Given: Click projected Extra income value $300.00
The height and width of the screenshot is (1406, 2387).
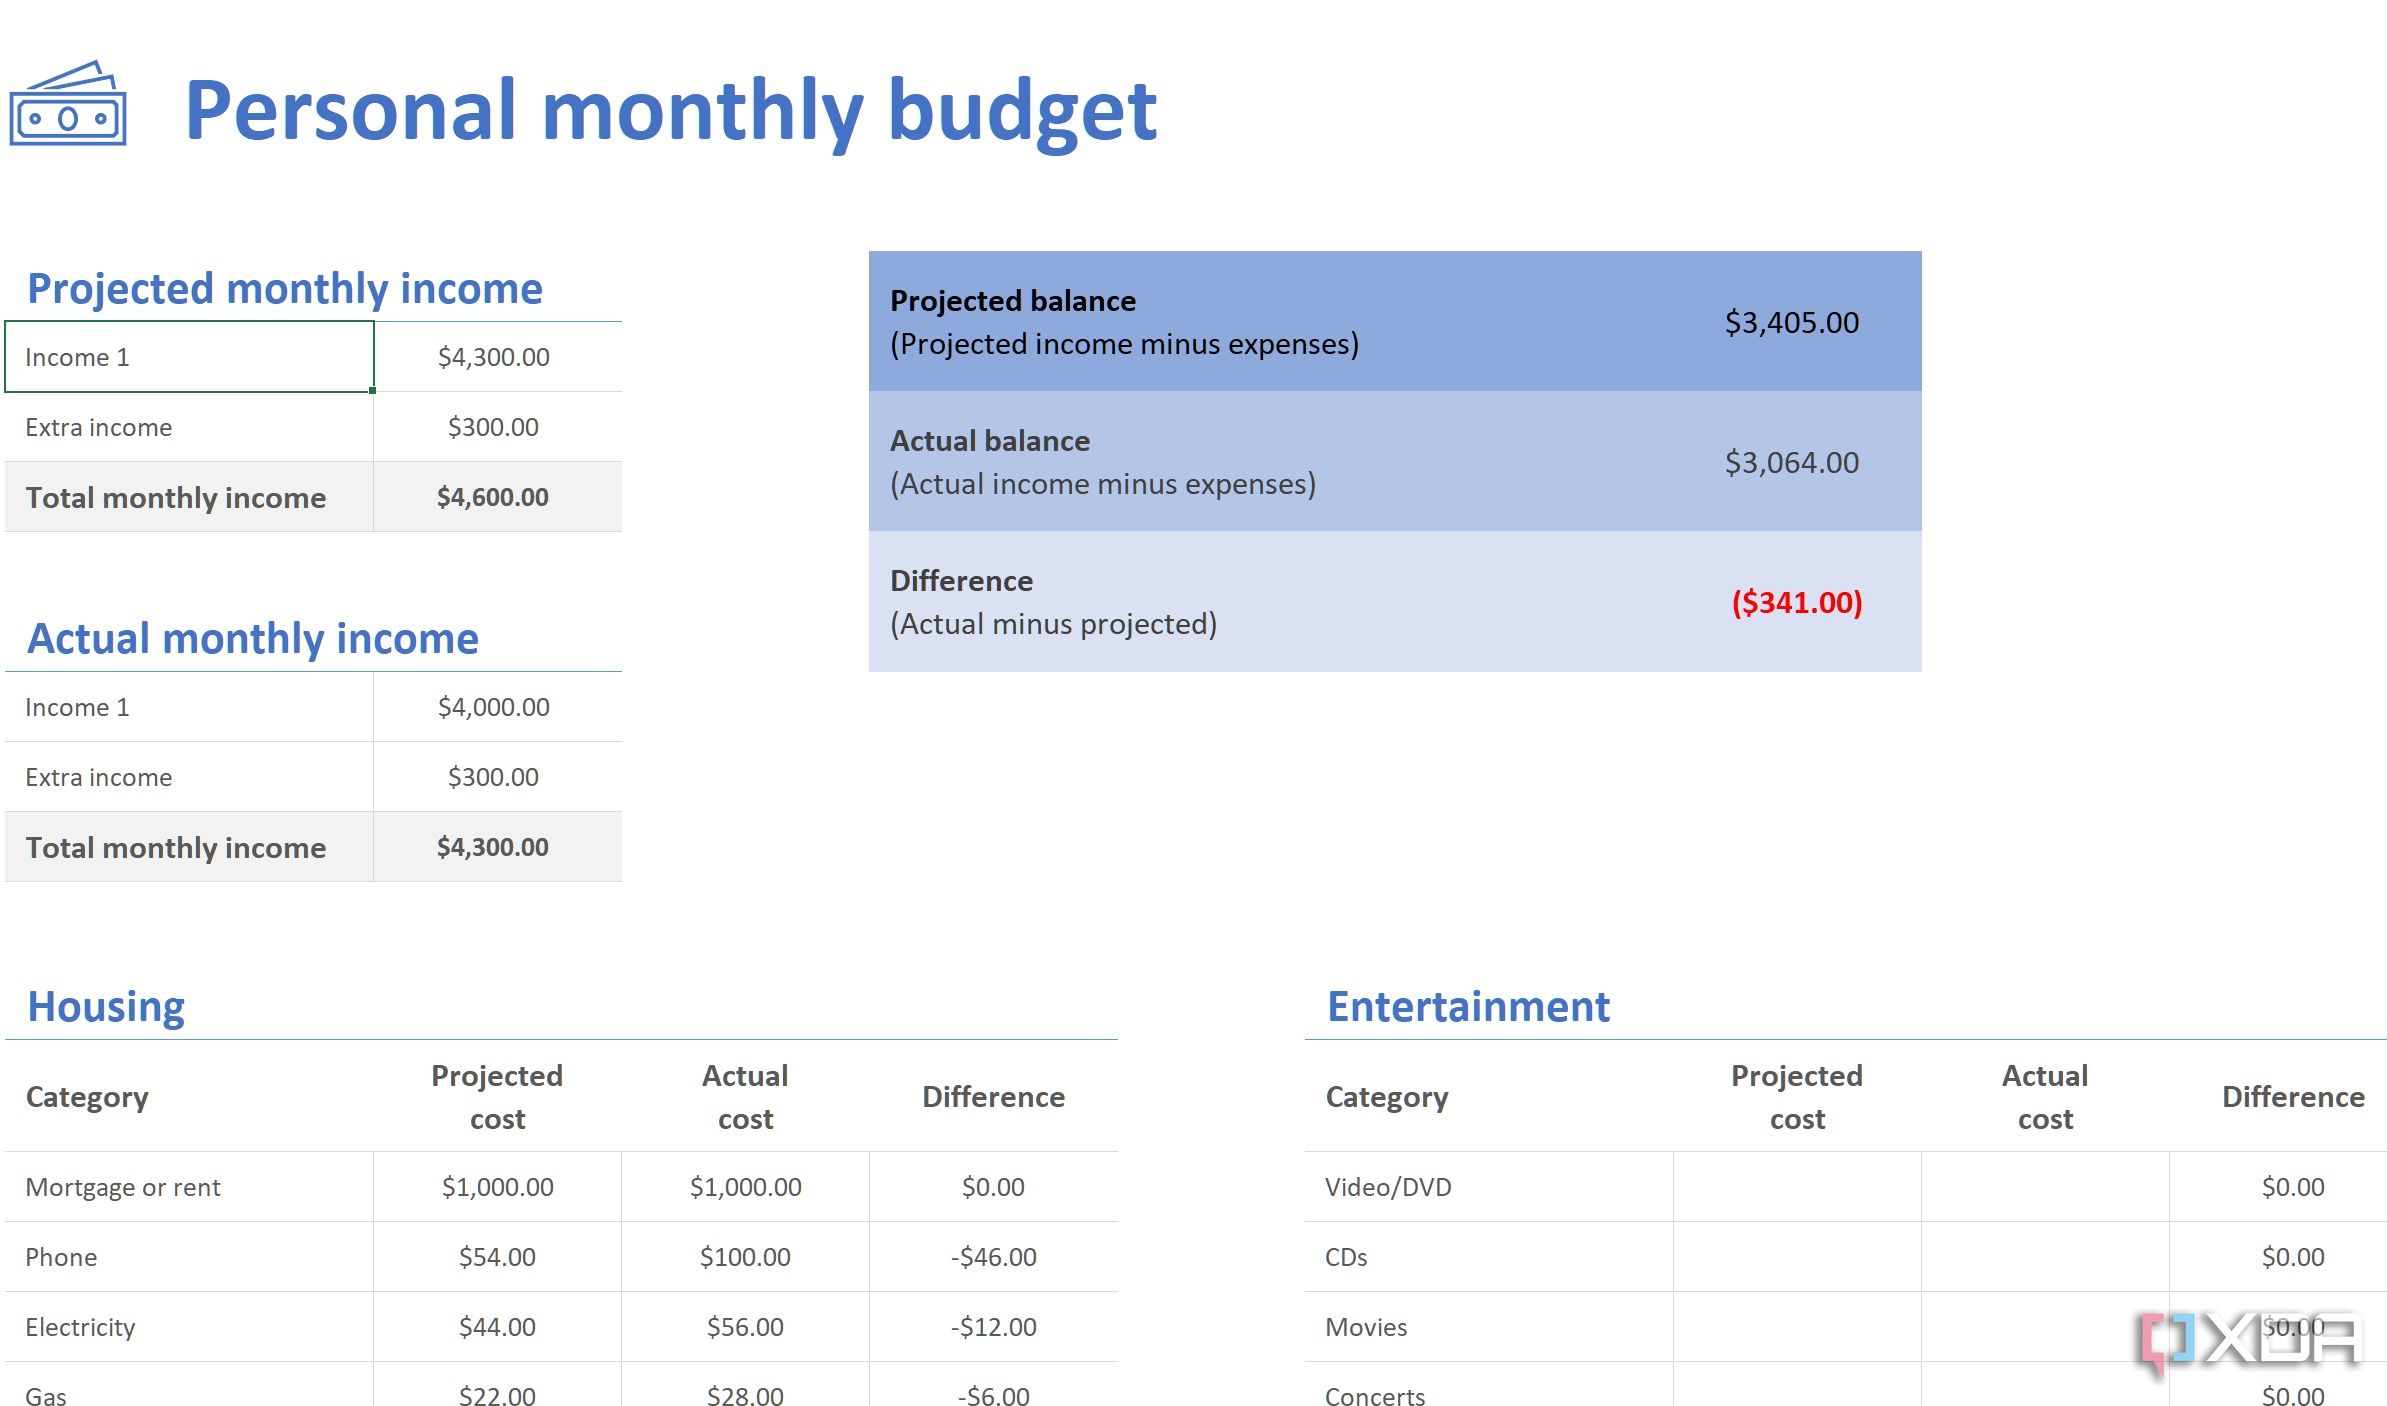Looking at the screenshot, I should click(494, 427).
